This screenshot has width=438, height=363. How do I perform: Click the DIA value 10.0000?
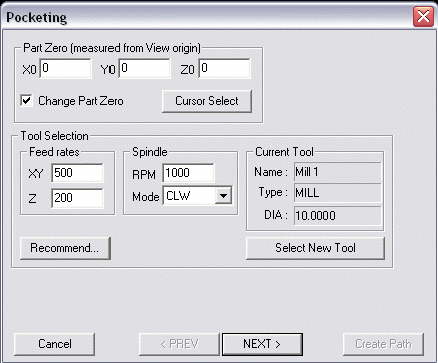click(x=338, y=216)
